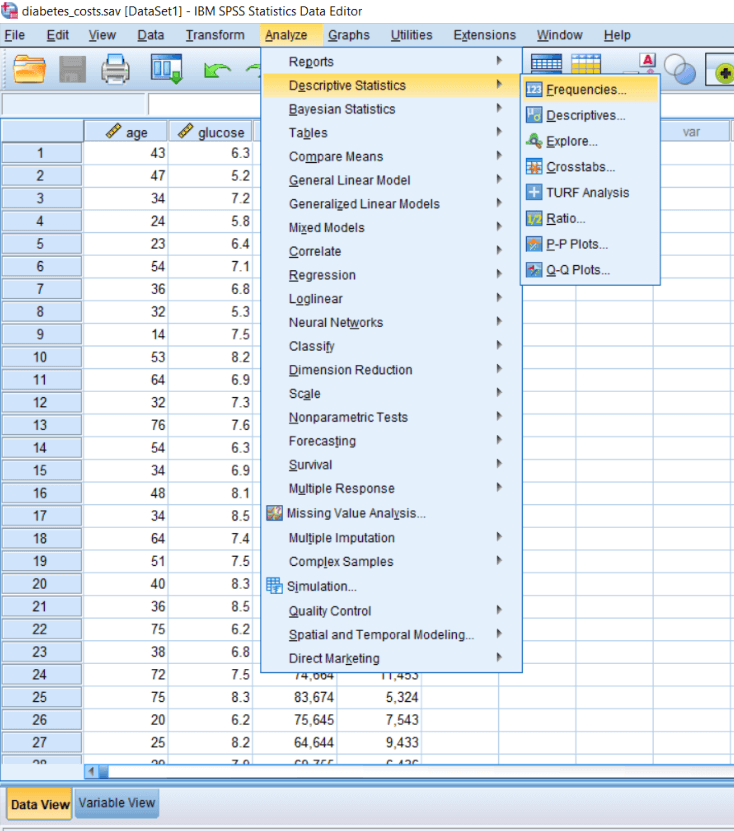This screenshot has height=831, width=734.
Task: Switch to the Variable View tab
Action: click(116, 803)
